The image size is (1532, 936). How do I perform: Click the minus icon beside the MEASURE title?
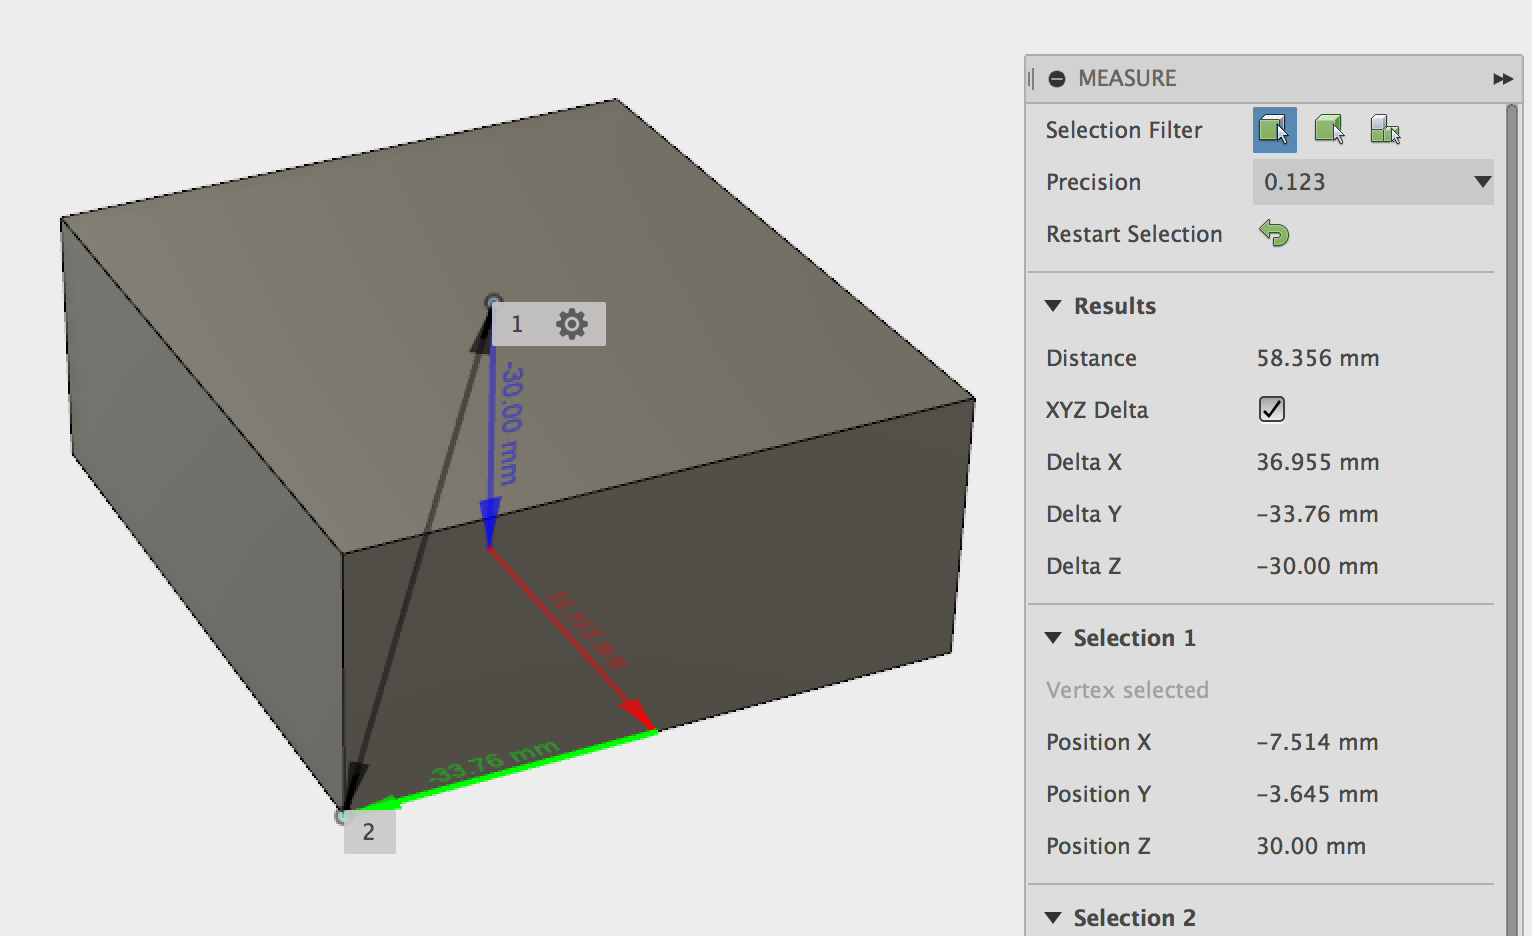click(1056, 78)
